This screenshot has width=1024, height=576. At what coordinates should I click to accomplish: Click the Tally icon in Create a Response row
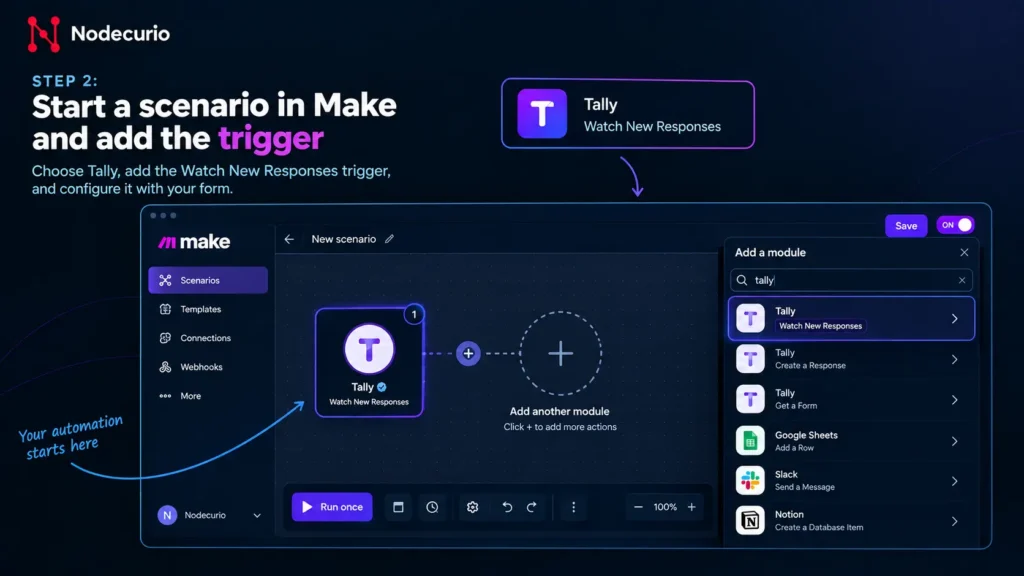[750, 359]
